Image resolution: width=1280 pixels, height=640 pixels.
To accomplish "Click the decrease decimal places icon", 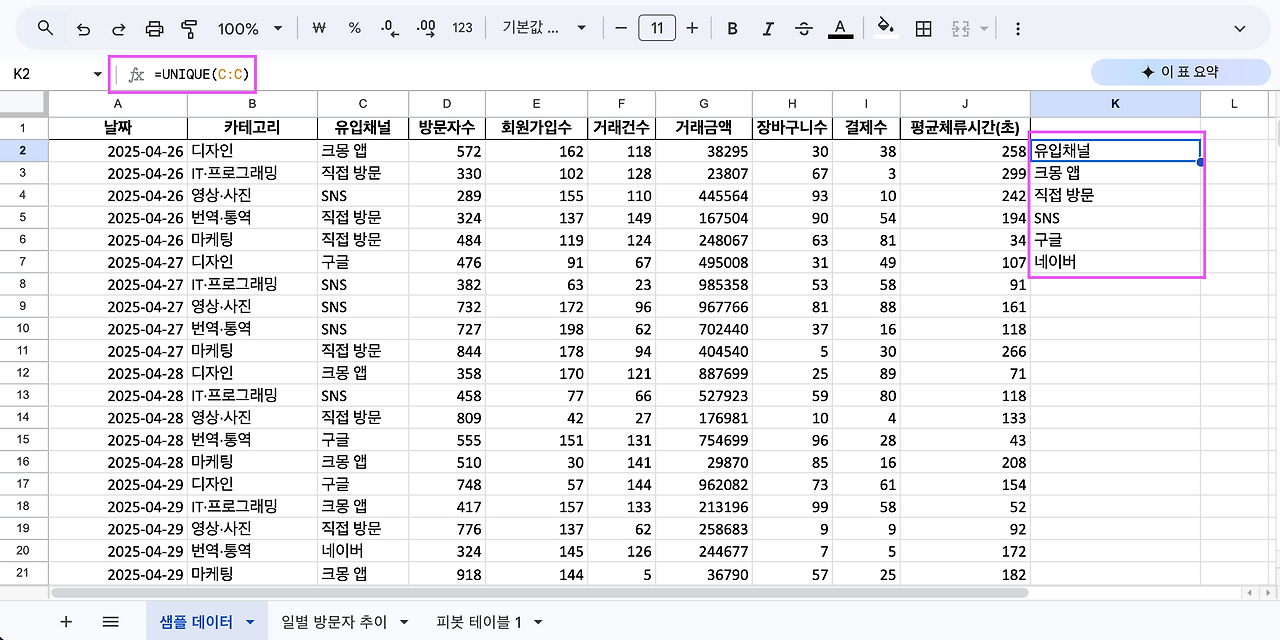I will coord(389,27).
